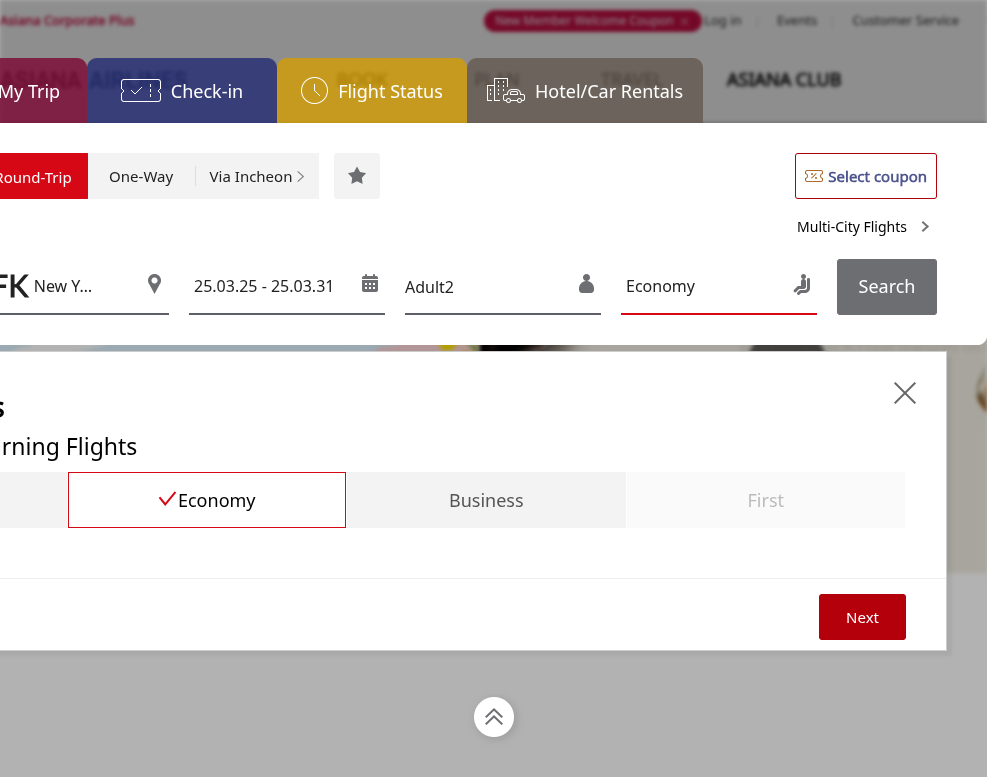Screen dimensions: 987x777
Task: Select the Economy class option
Action: (x=207, y=500)
